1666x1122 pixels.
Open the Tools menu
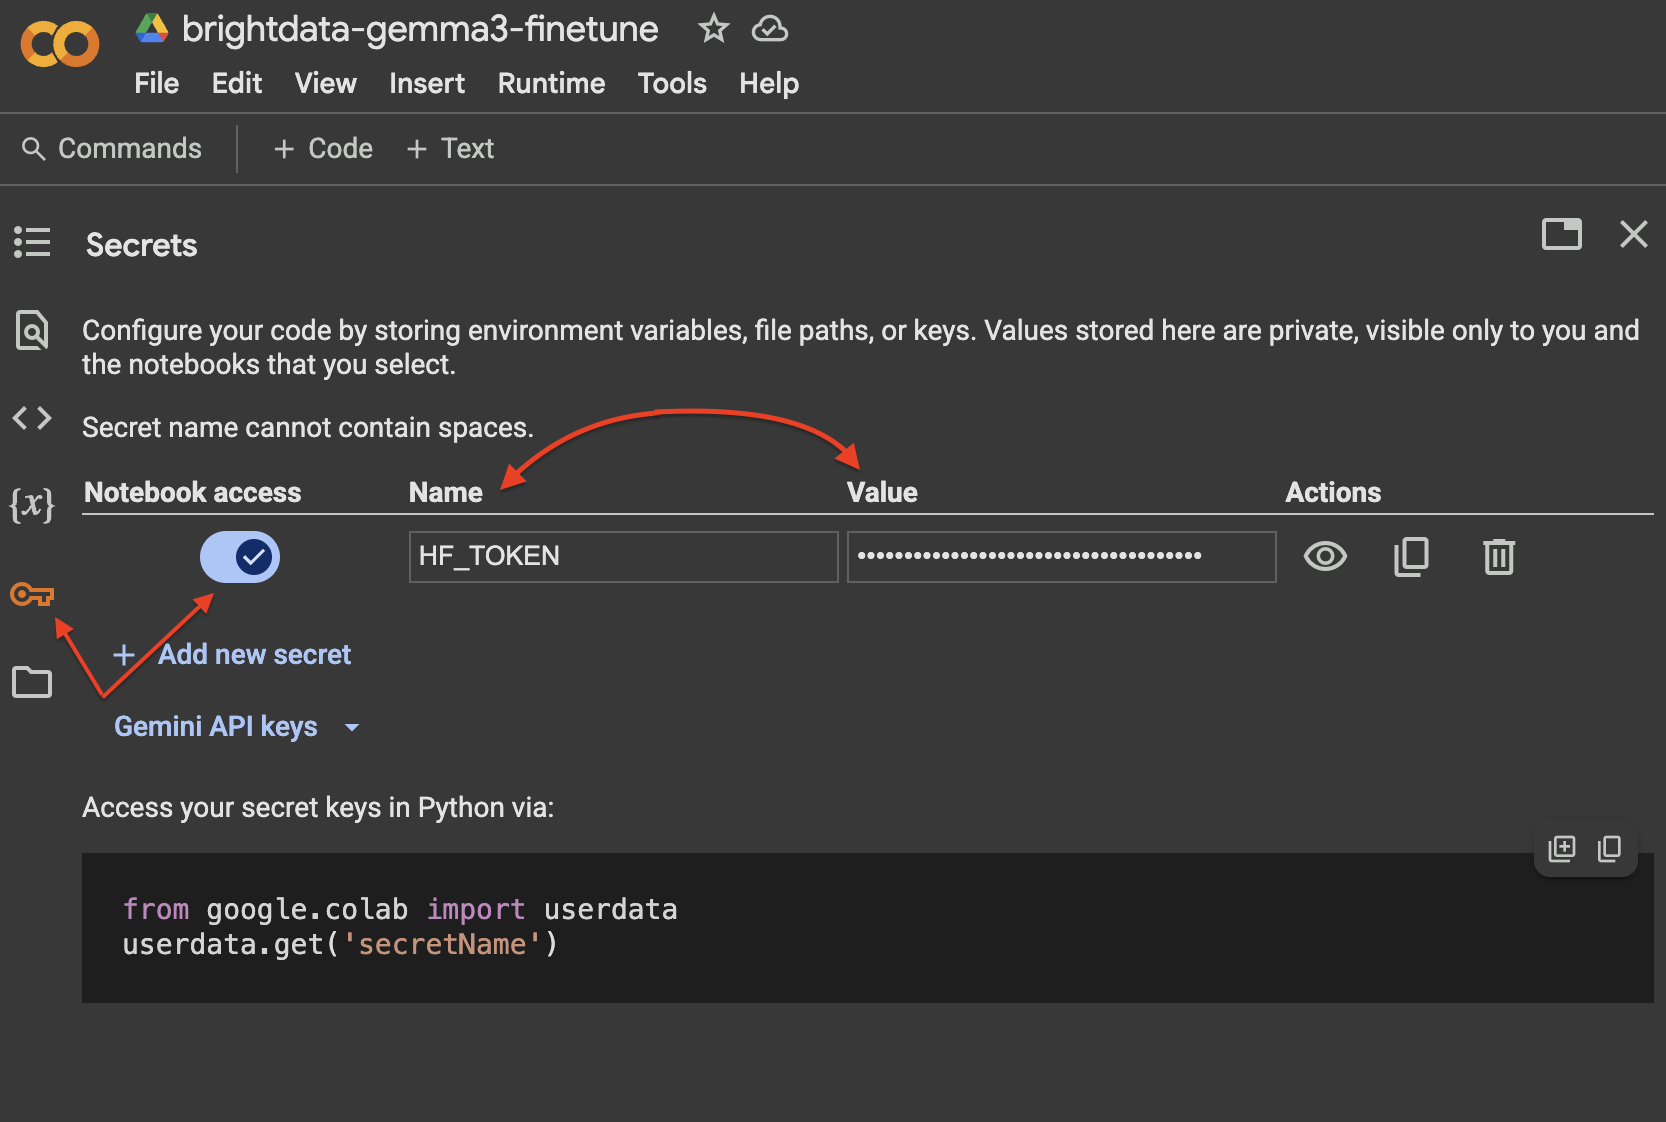[x=672, y=84]
